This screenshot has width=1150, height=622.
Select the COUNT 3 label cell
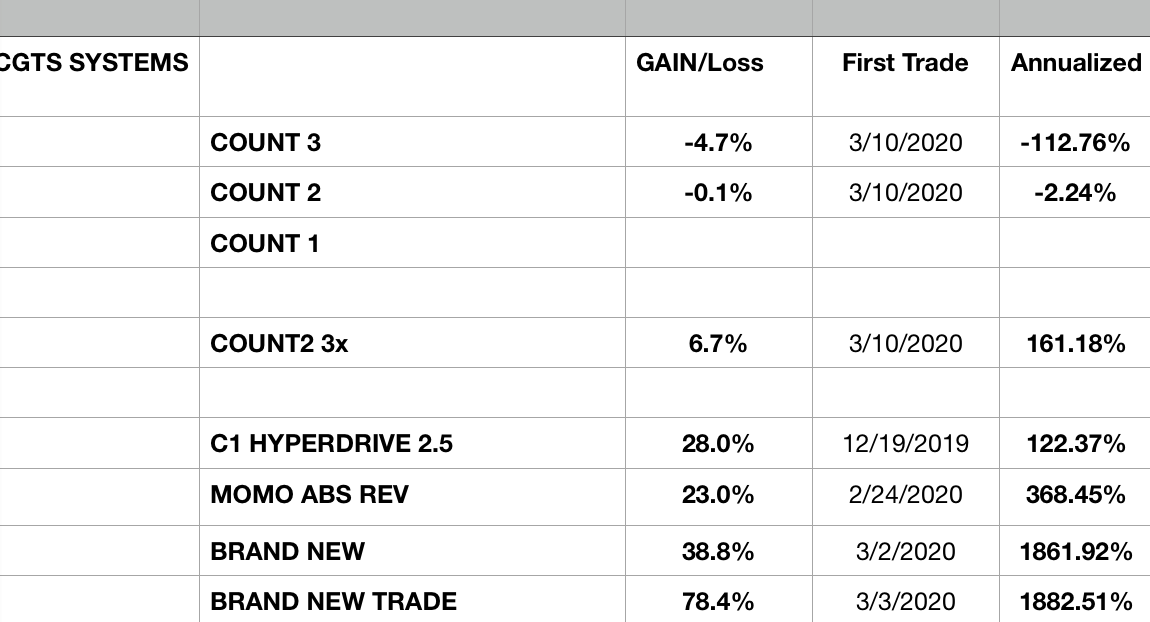click(x=266, y=143)
